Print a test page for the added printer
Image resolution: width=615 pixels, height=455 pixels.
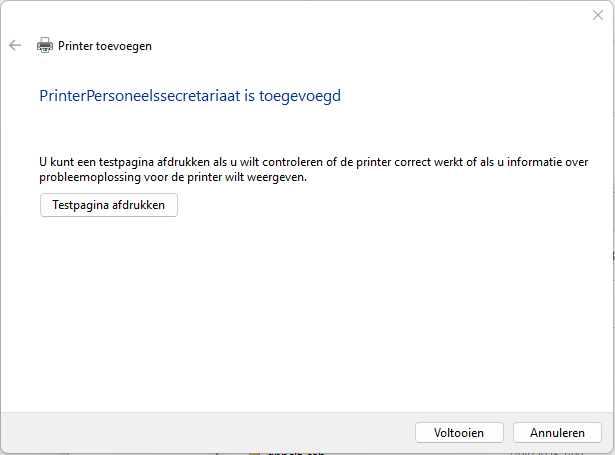pyautogui.click(x=109, y=204)
